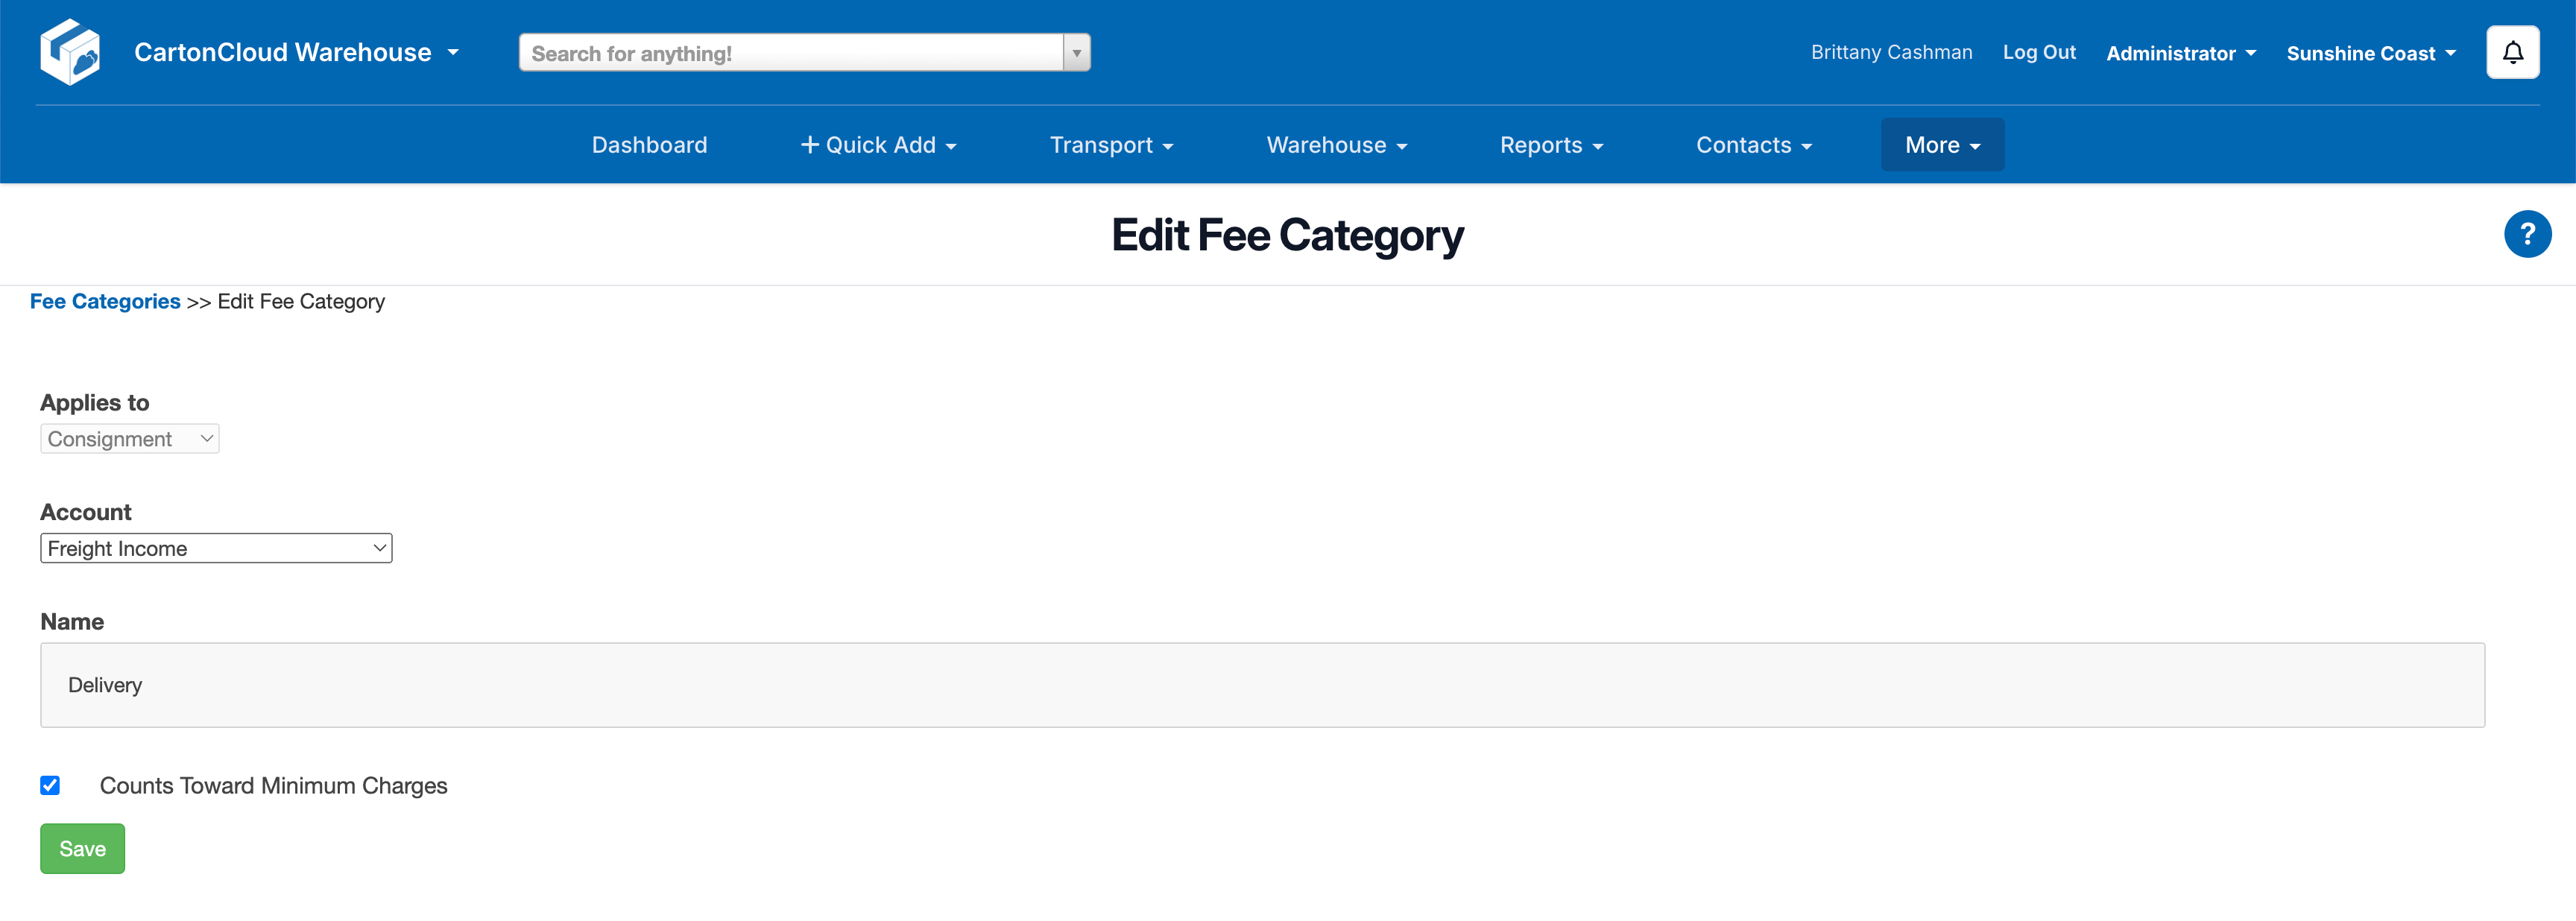Open the More menu
2576x921 pixels.
pyautogui.click(x=1941, y=144)
